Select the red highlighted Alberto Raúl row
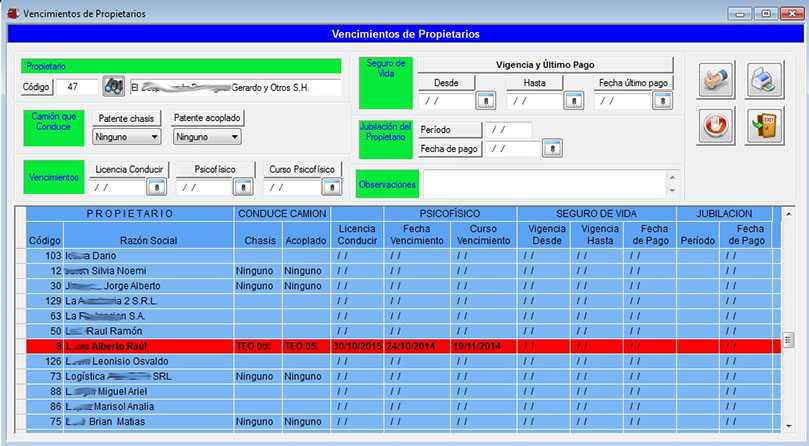 point(400,345)
